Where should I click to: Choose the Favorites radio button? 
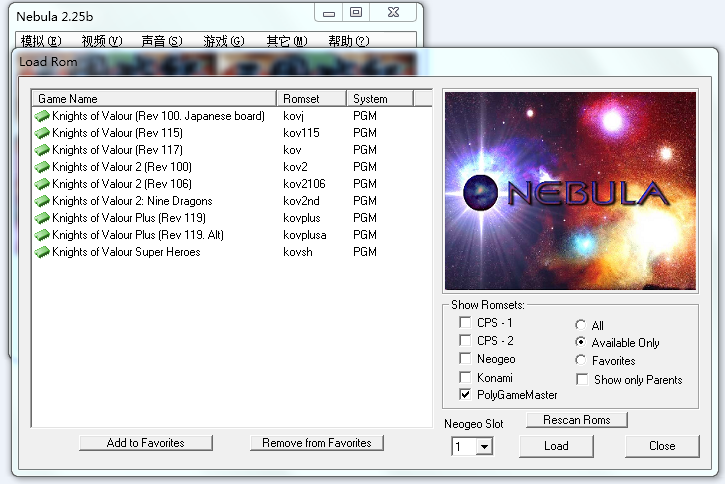pos(581,360)
